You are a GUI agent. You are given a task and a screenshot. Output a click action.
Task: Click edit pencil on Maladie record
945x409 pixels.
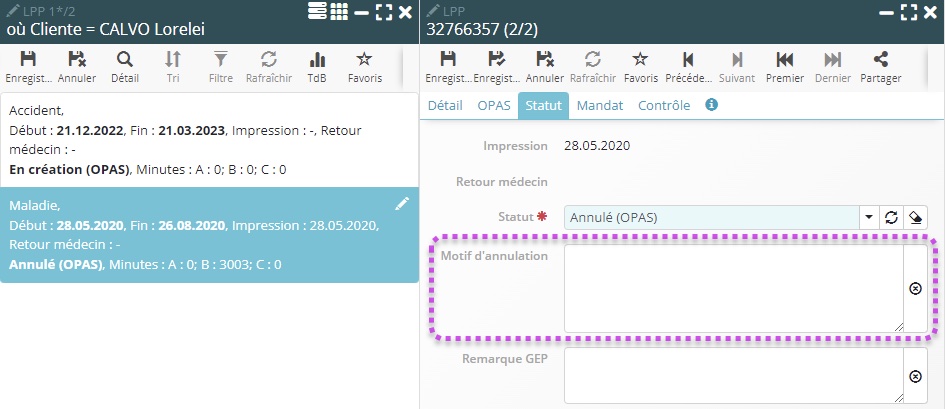coord(402,204)
